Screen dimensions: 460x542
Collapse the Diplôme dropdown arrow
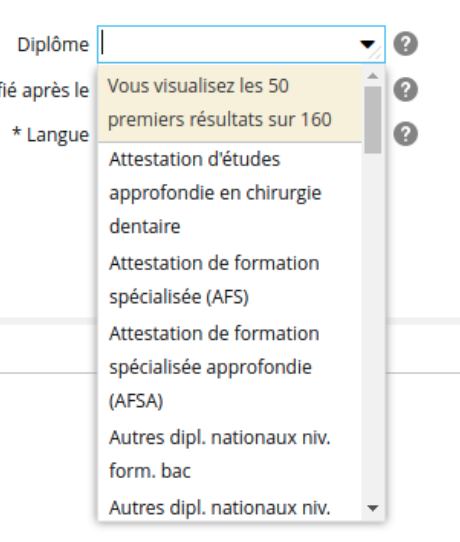click(x=367, y=44)
